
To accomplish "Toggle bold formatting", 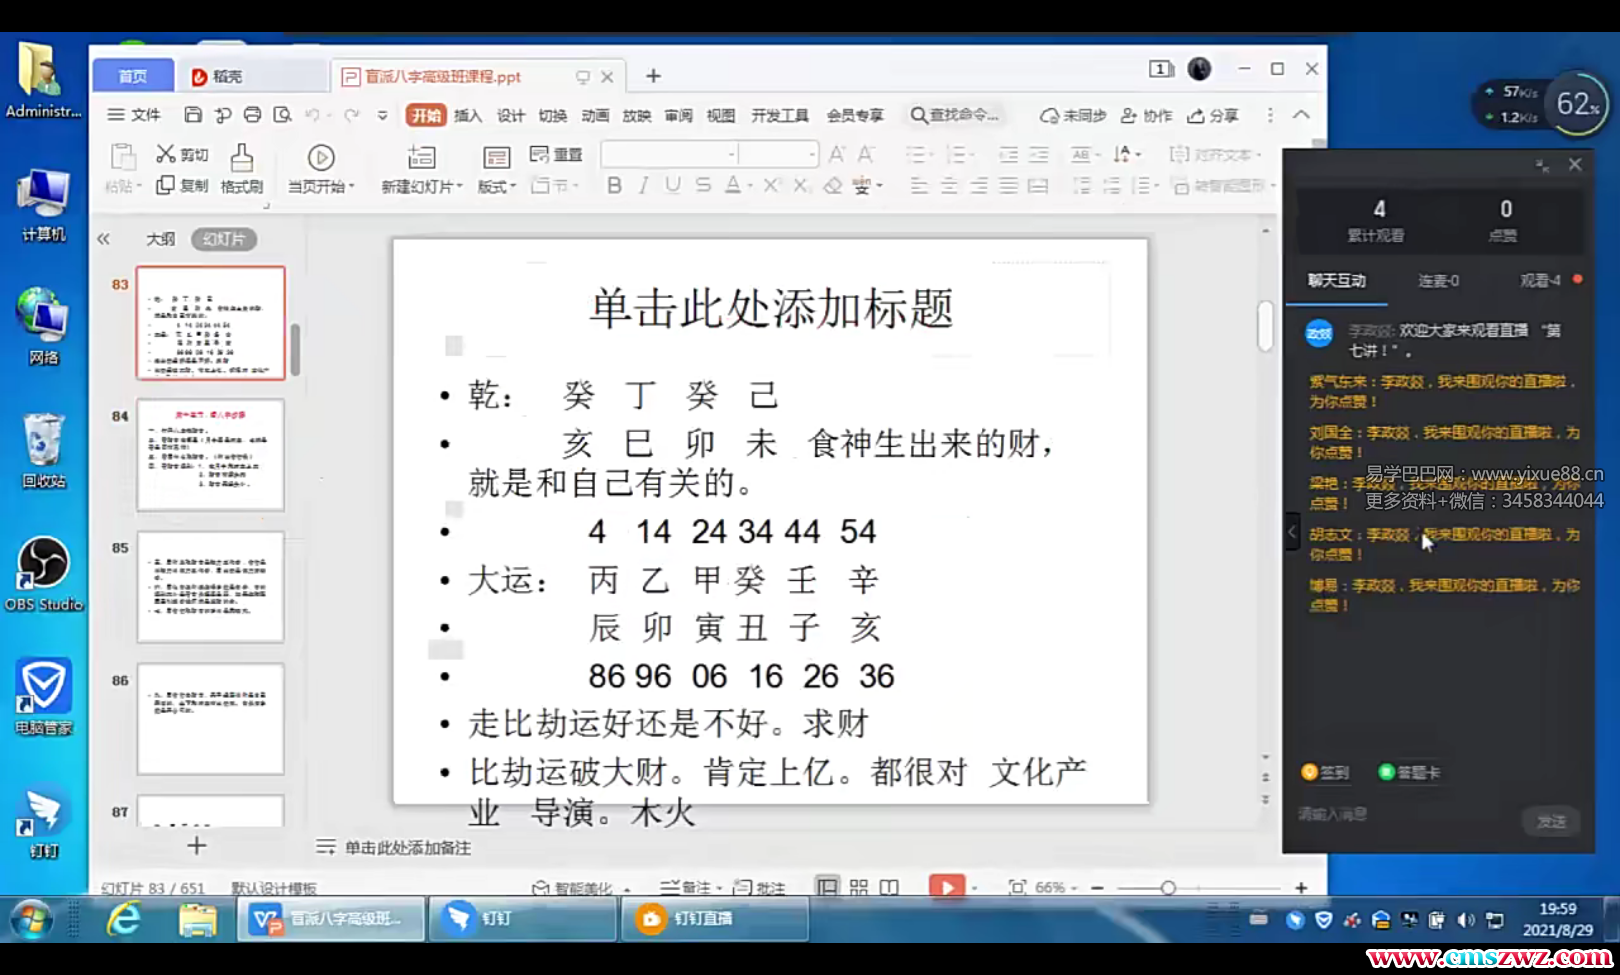I will coord(614,185).
